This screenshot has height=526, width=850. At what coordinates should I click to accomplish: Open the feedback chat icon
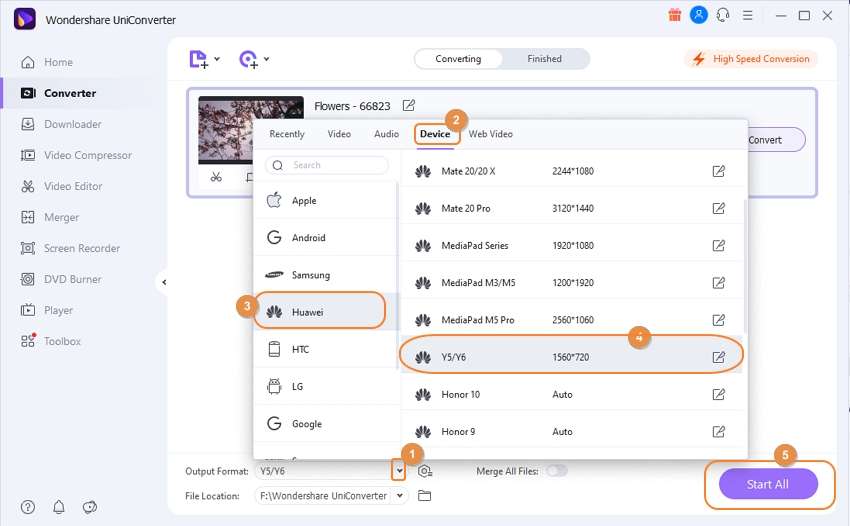point(89,507)
